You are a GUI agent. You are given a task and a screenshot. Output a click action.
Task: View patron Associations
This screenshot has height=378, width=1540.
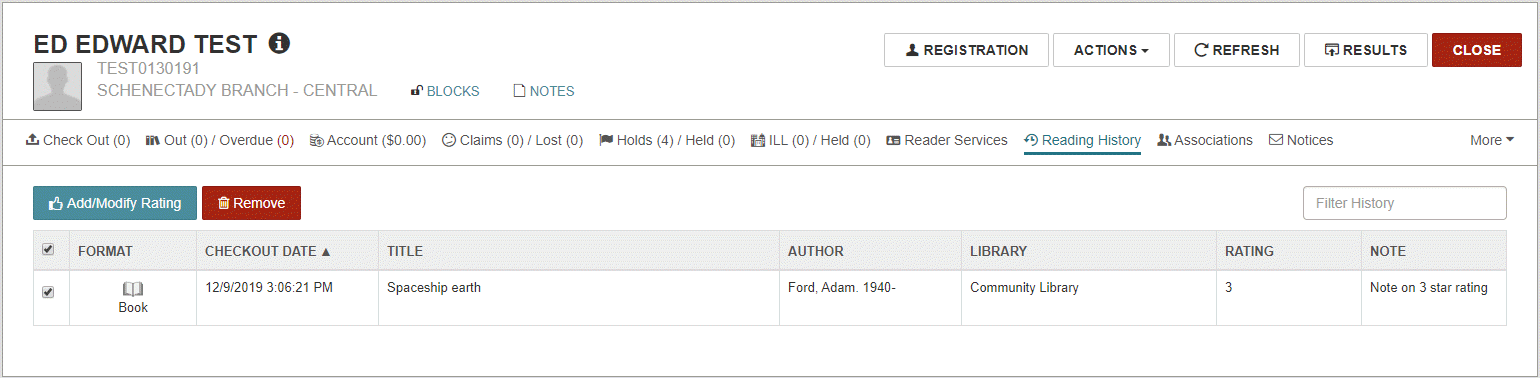(x=1205, y=140)
